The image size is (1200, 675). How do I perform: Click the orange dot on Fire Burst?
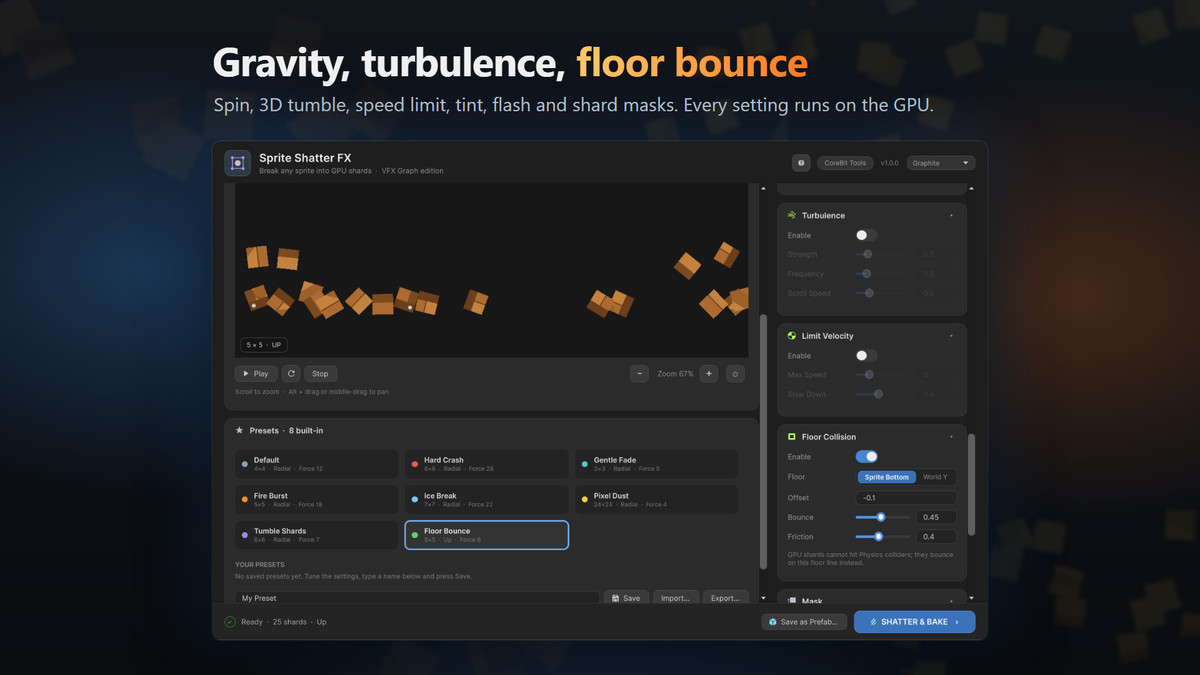(x=245, y=499)
